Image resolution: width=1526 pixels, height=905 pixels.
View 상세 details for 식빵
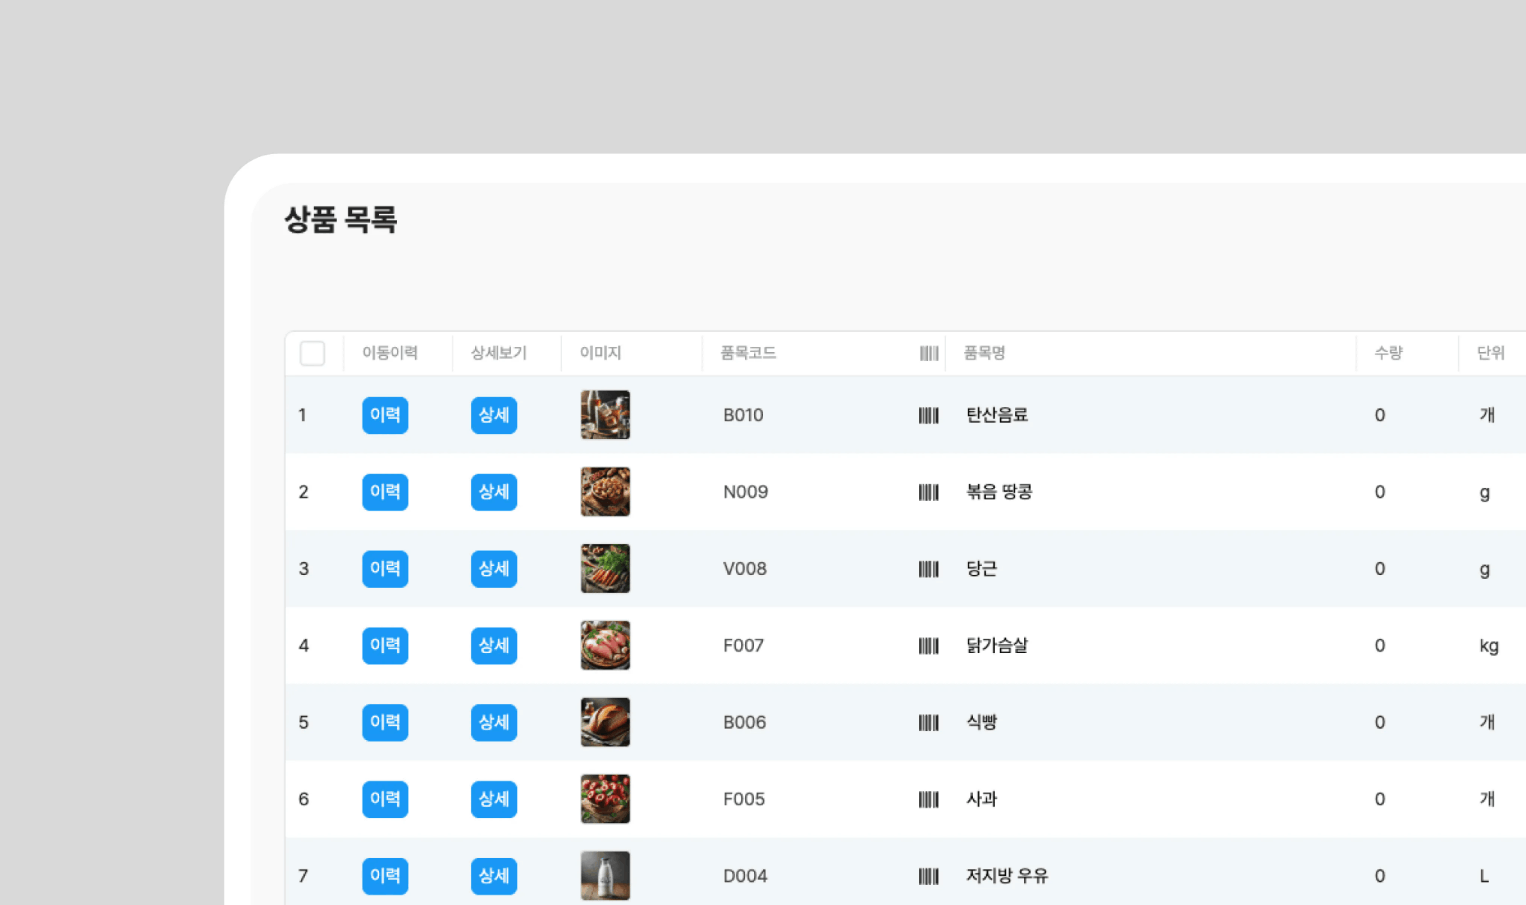pos(494,722)
